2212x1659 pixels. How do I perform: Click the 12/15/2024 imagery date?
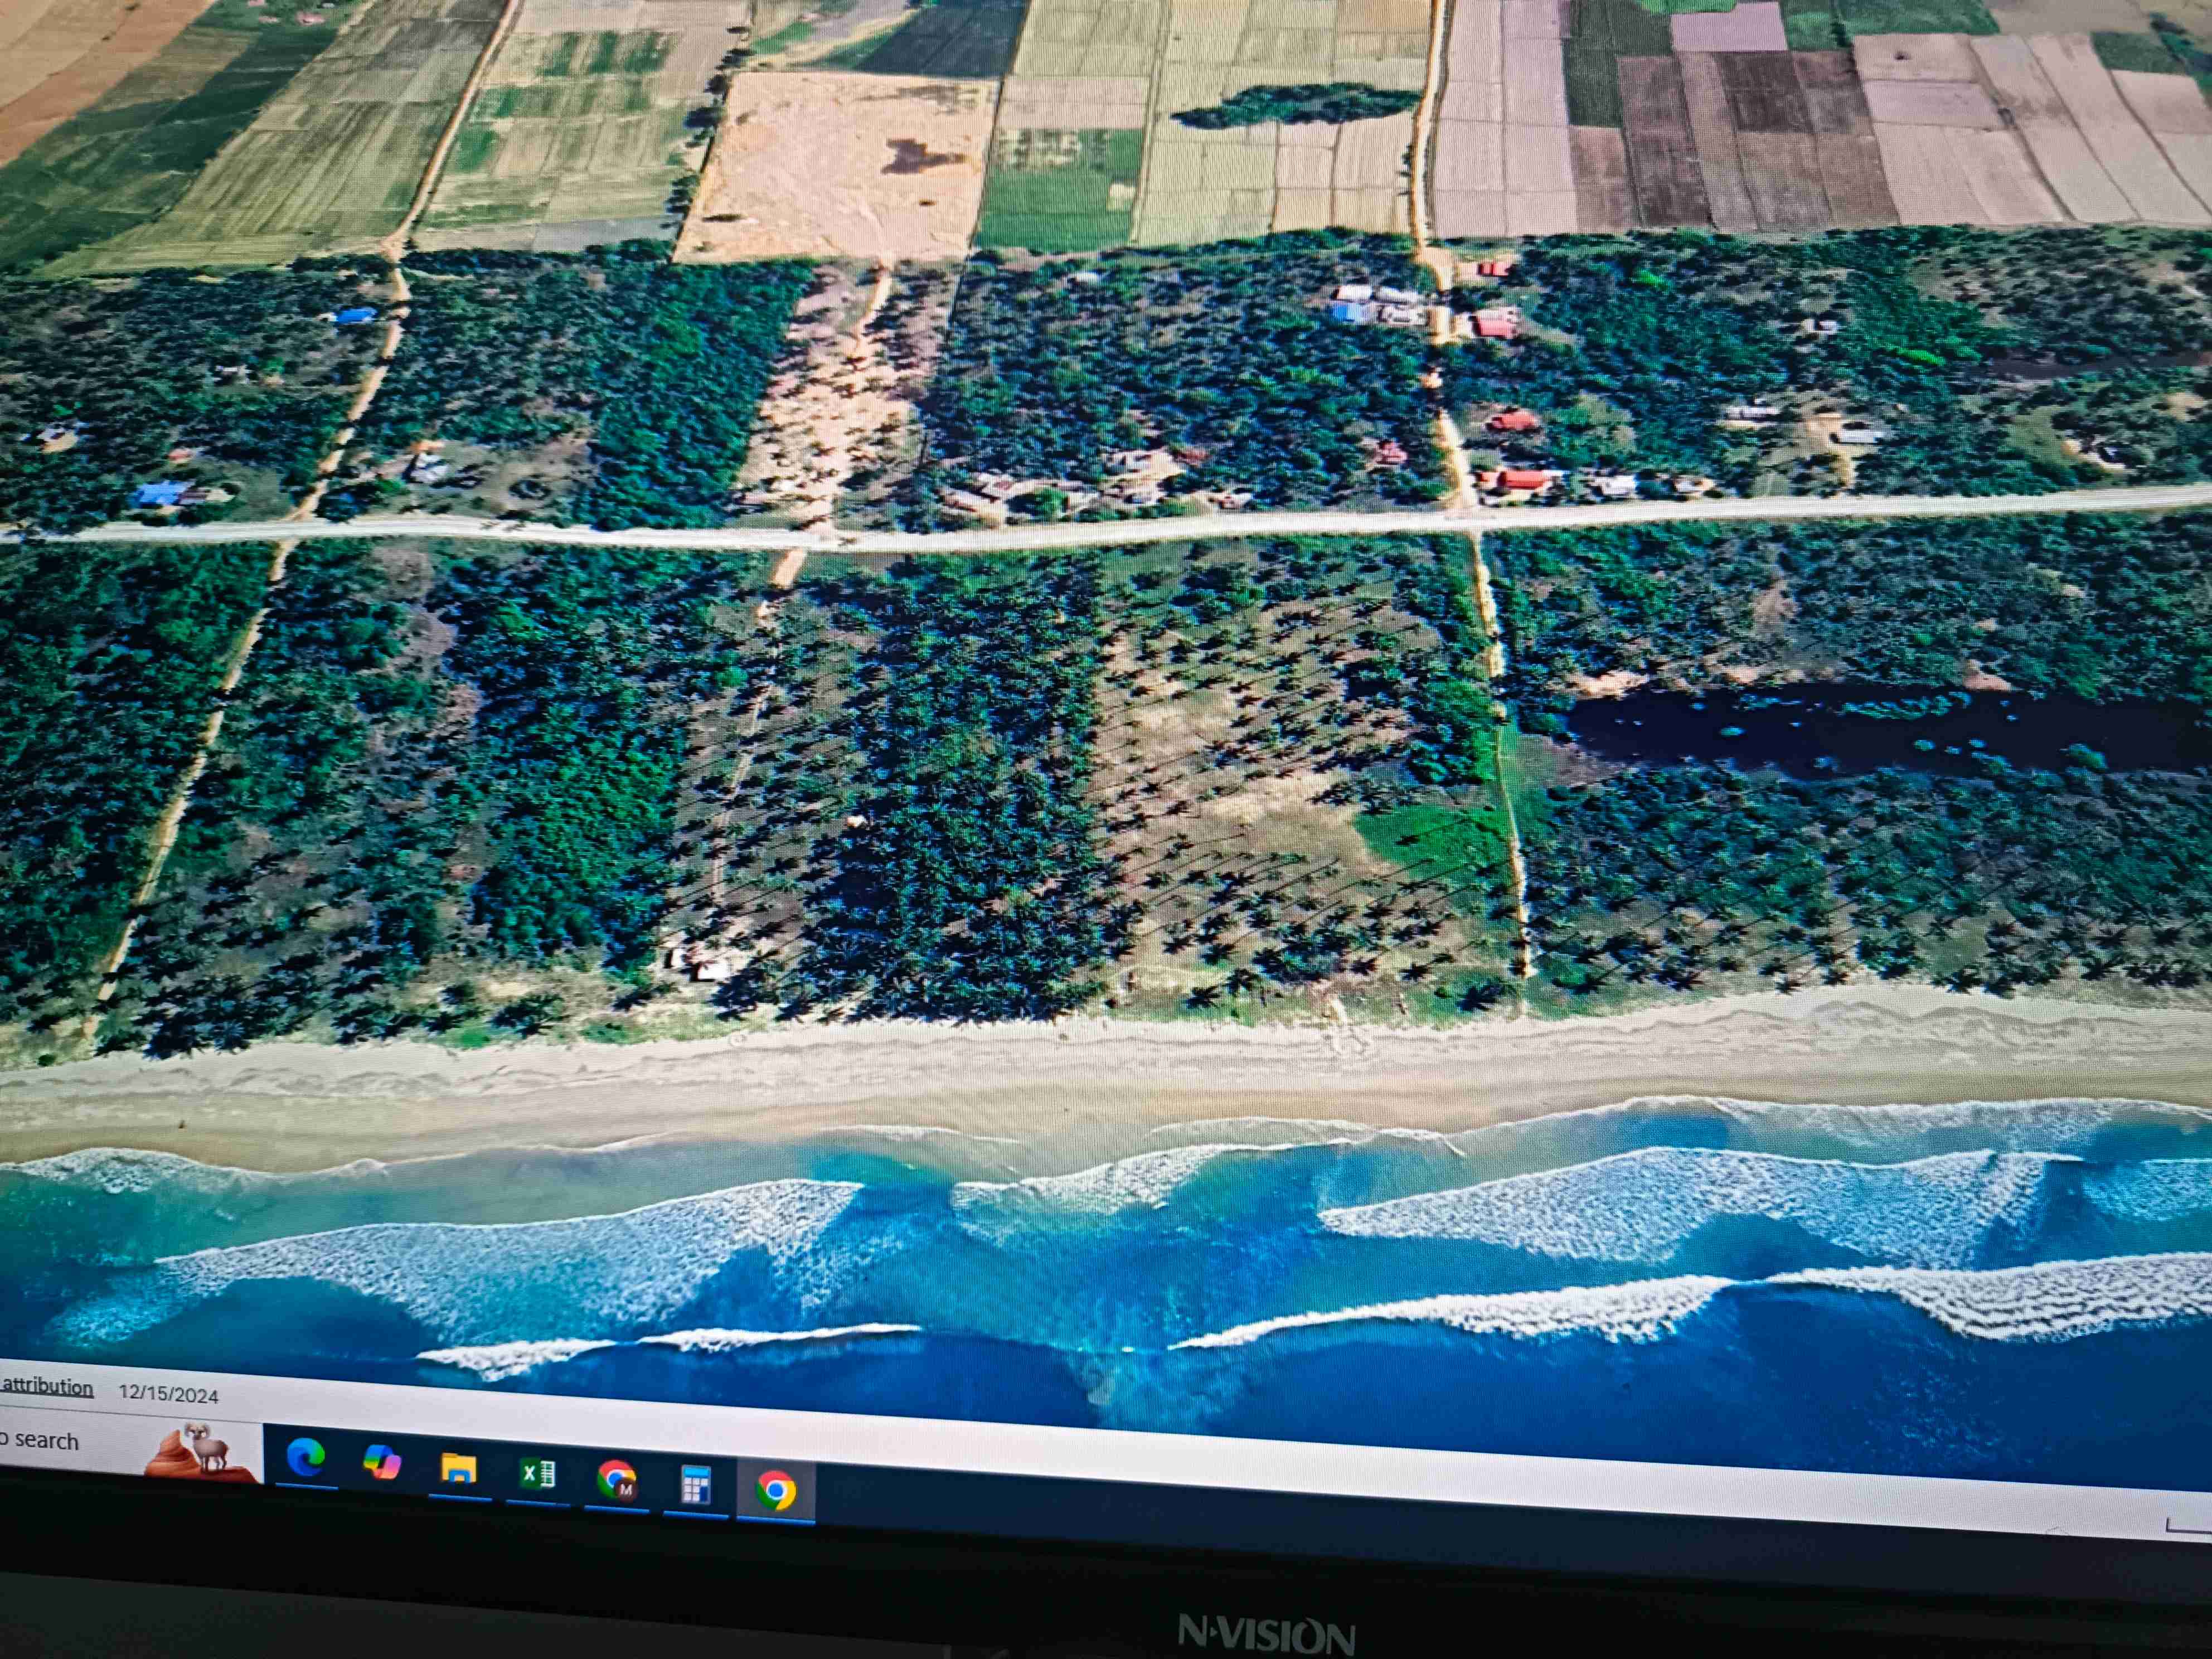pyautogui.click(x=168, y=1394)
